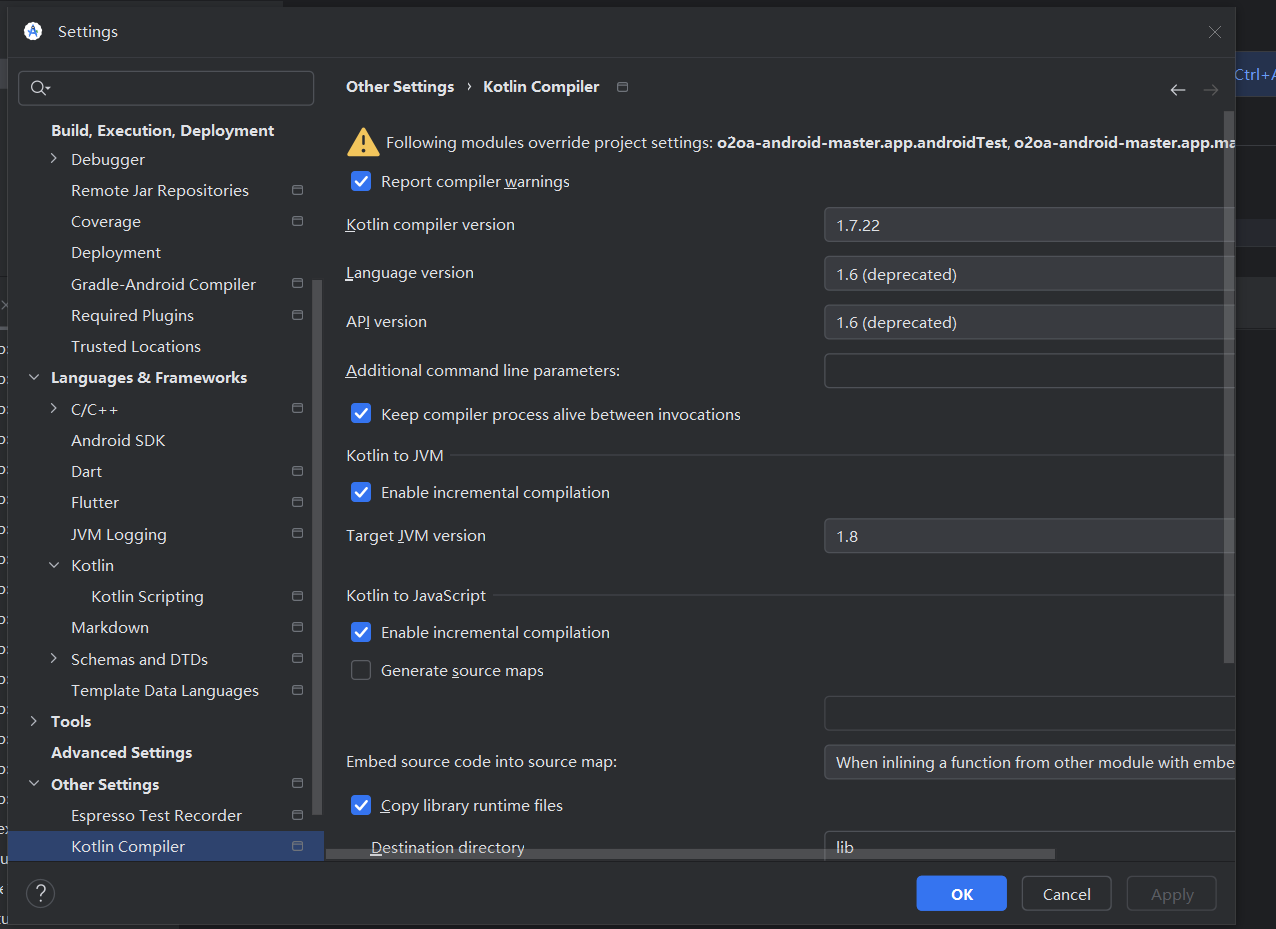1276x929 pixels.
Task: Disable Report compiler warnings checkbox
Action: click(361, 182)
